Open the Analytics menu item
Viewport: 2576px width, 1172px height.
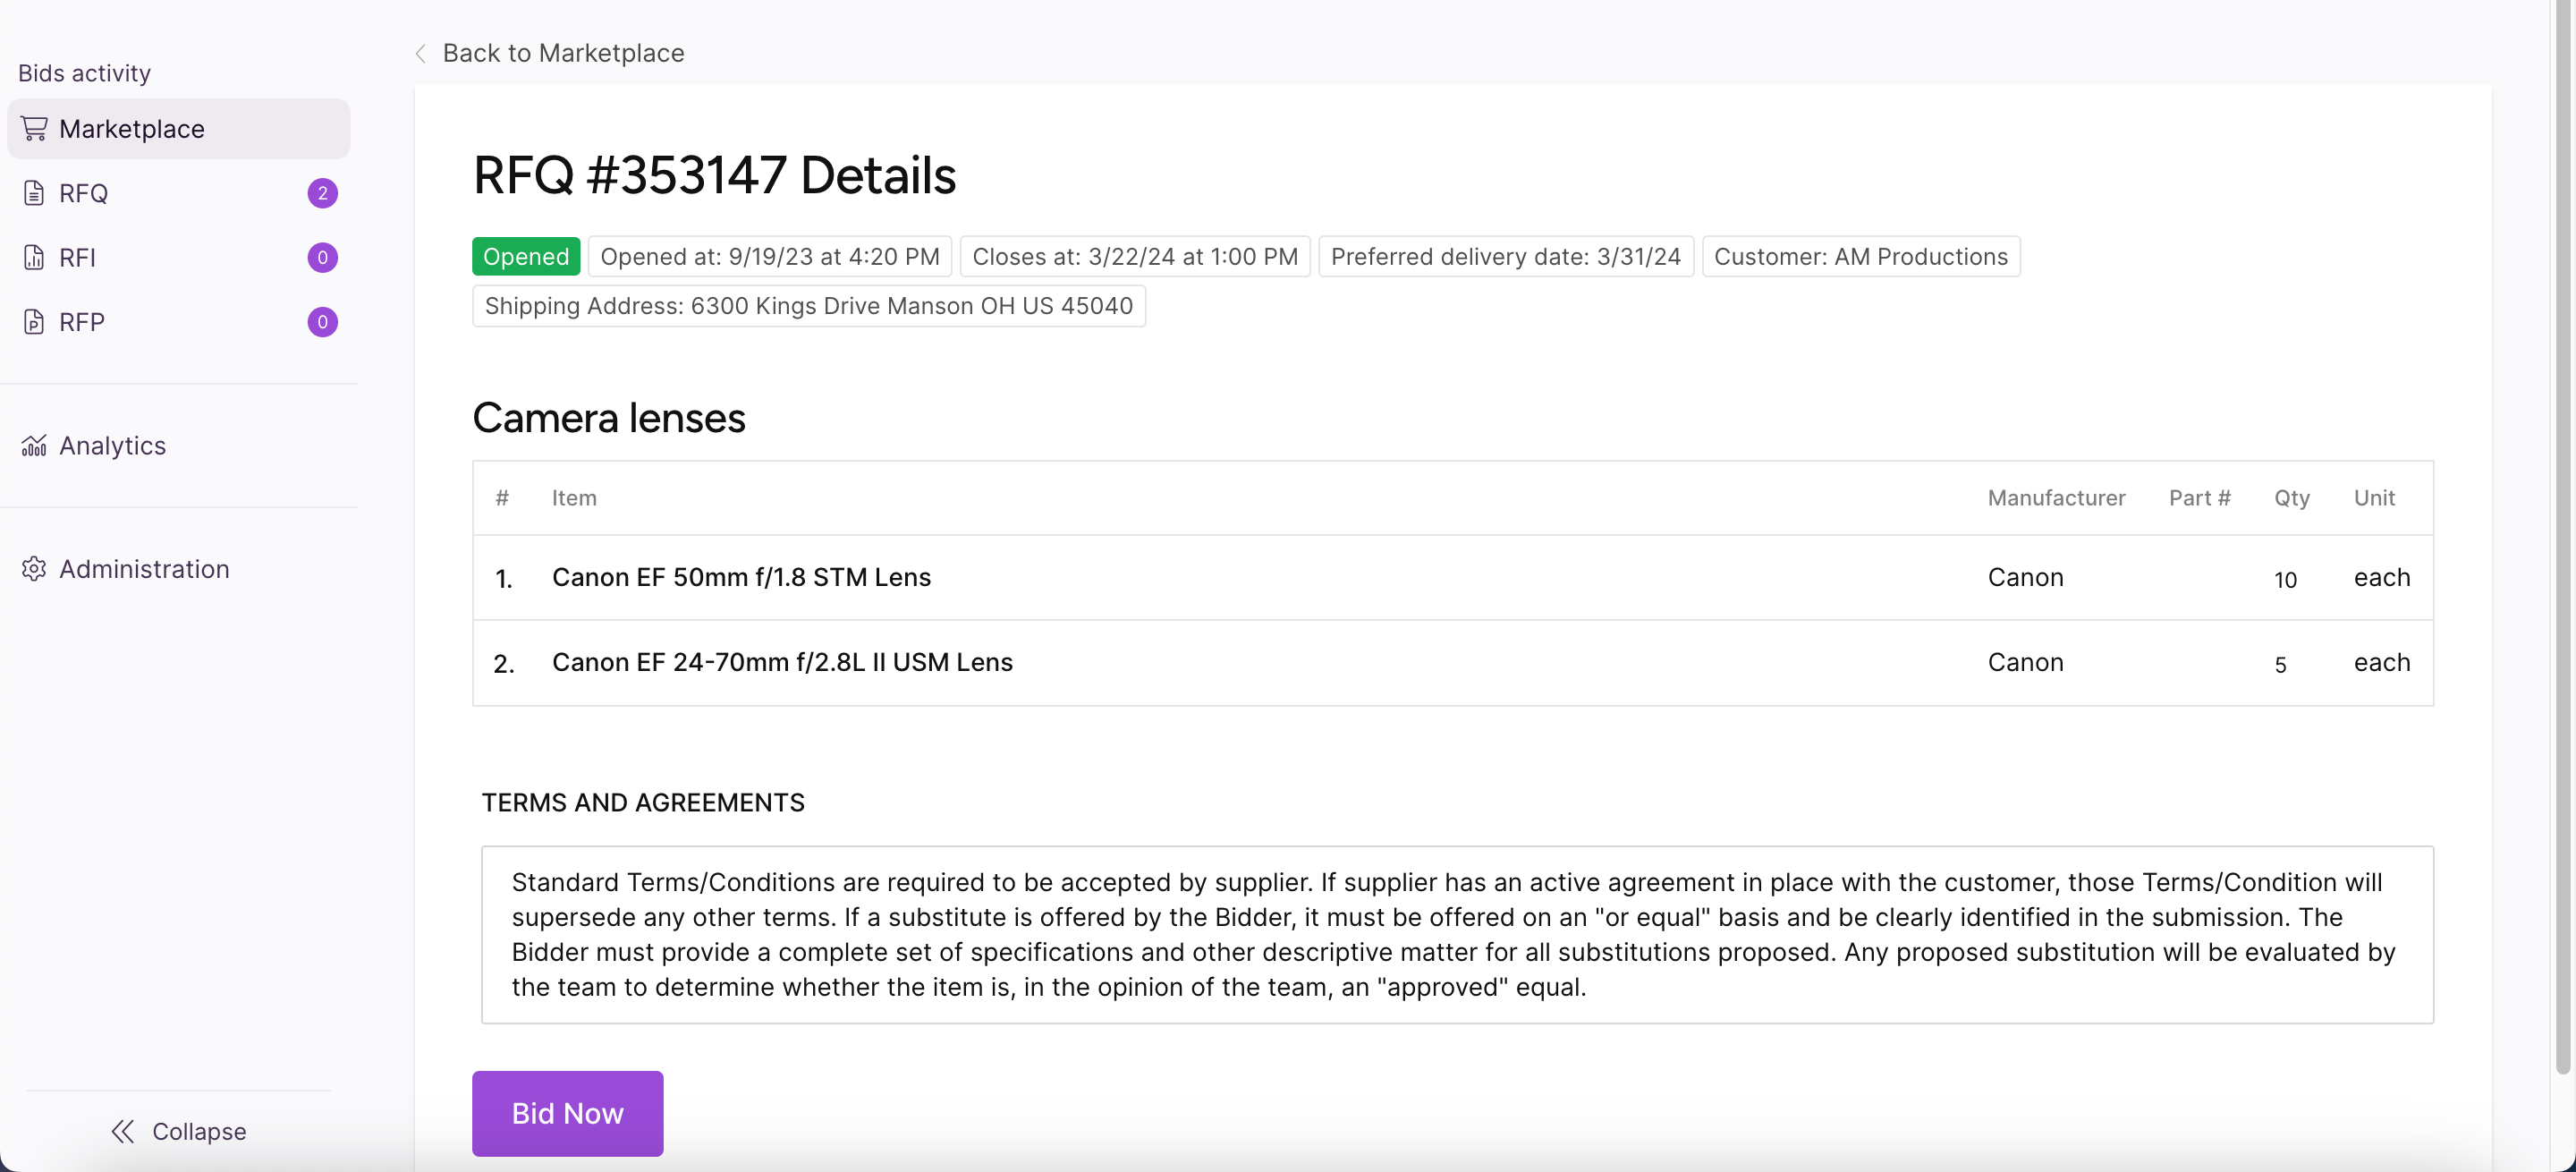coord(112,446)
